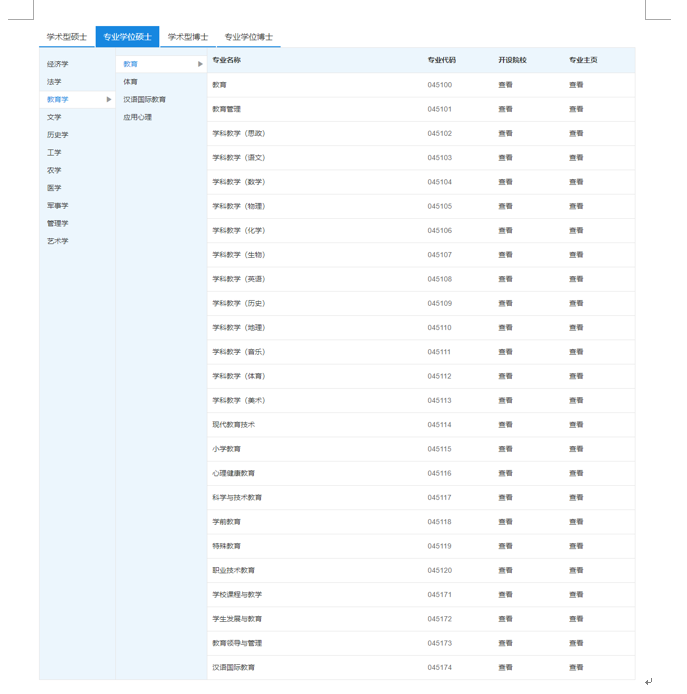Select 经济学 in the discipline list
Screen dimensions: 687x694
click(x=58, y=64)
